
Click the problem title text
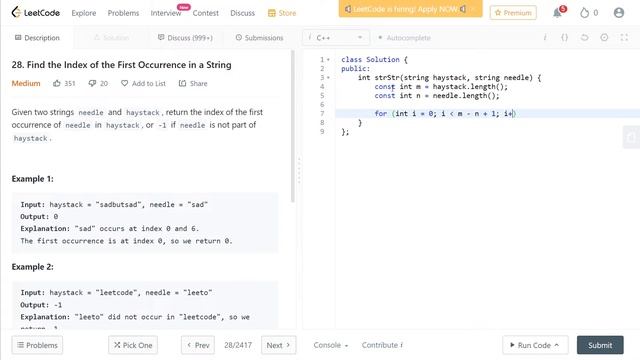(121, 65)
